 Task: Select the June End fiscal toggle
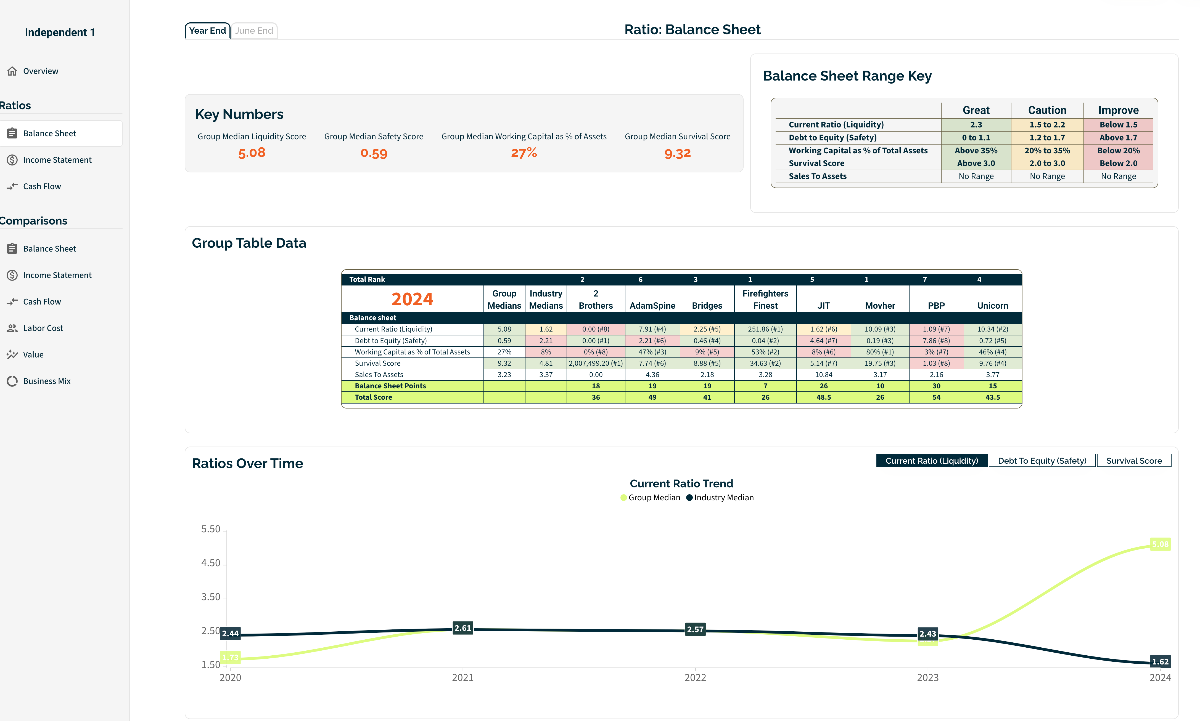pyautogui.click(x=254, y=30)
